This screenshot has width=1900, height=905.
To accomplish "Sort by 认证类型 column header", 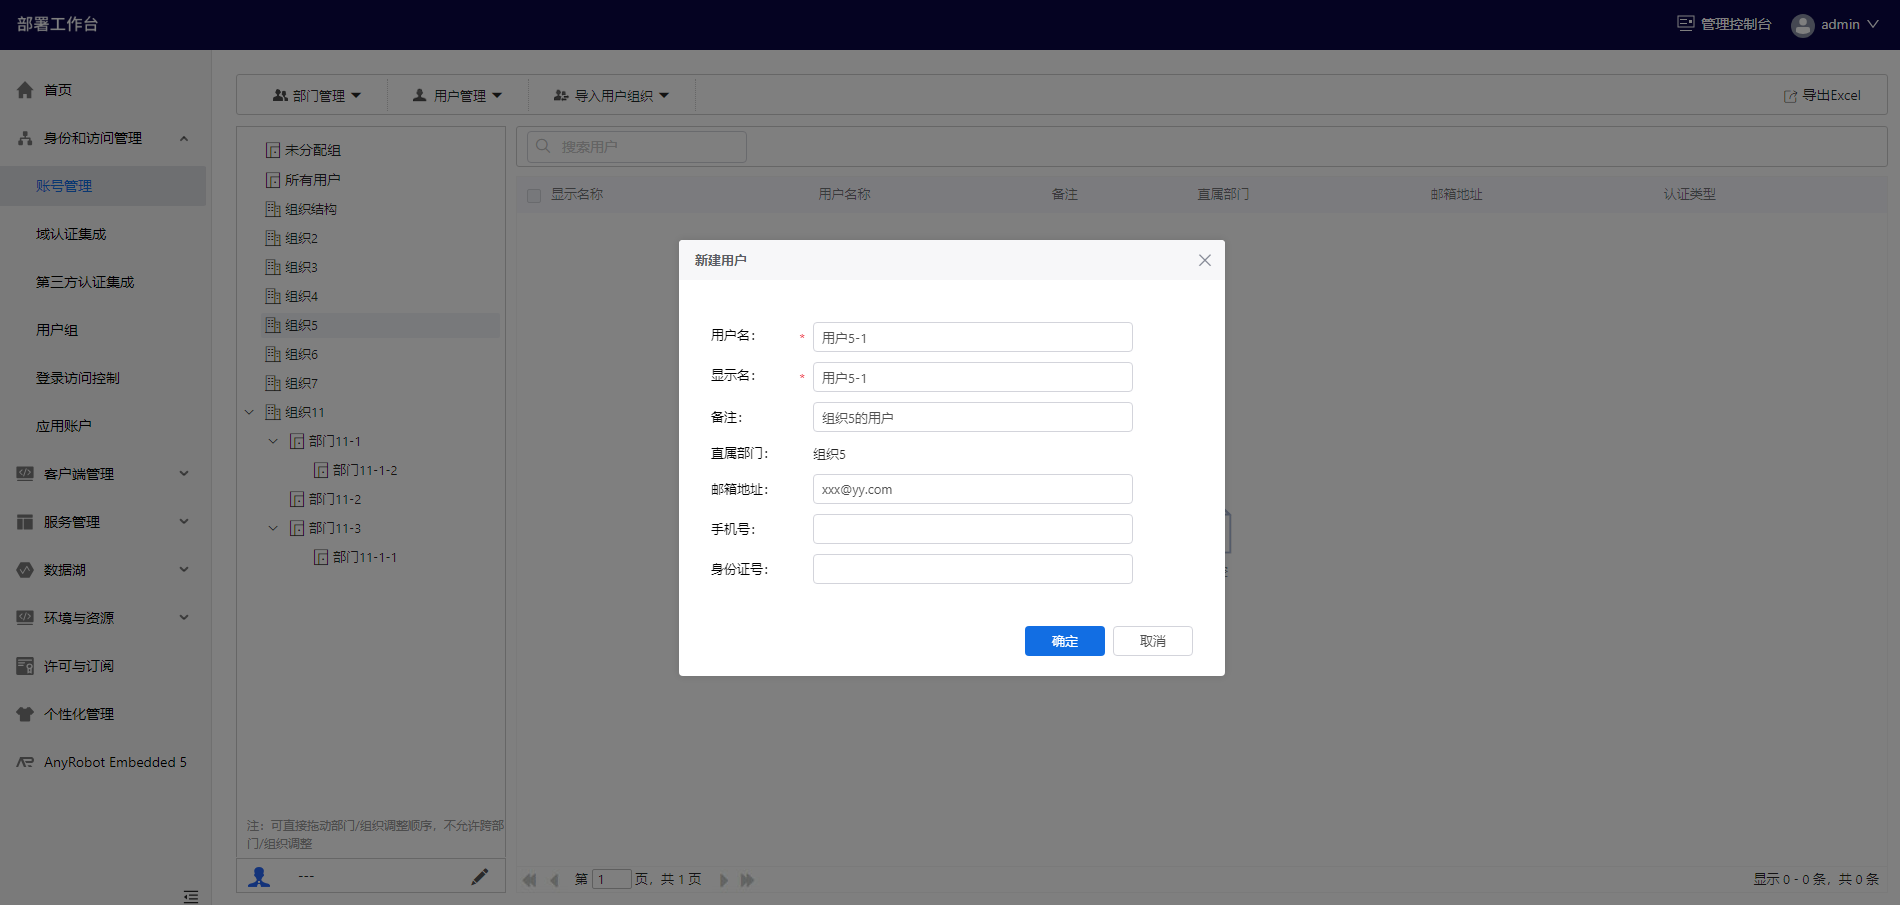I will [1689, 194].
